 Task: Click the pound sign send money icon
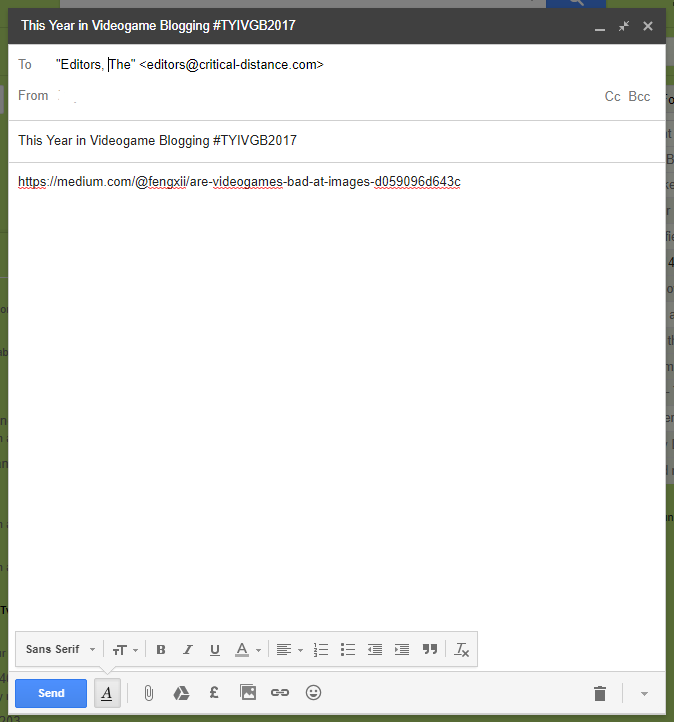click(x=214, y=693)
